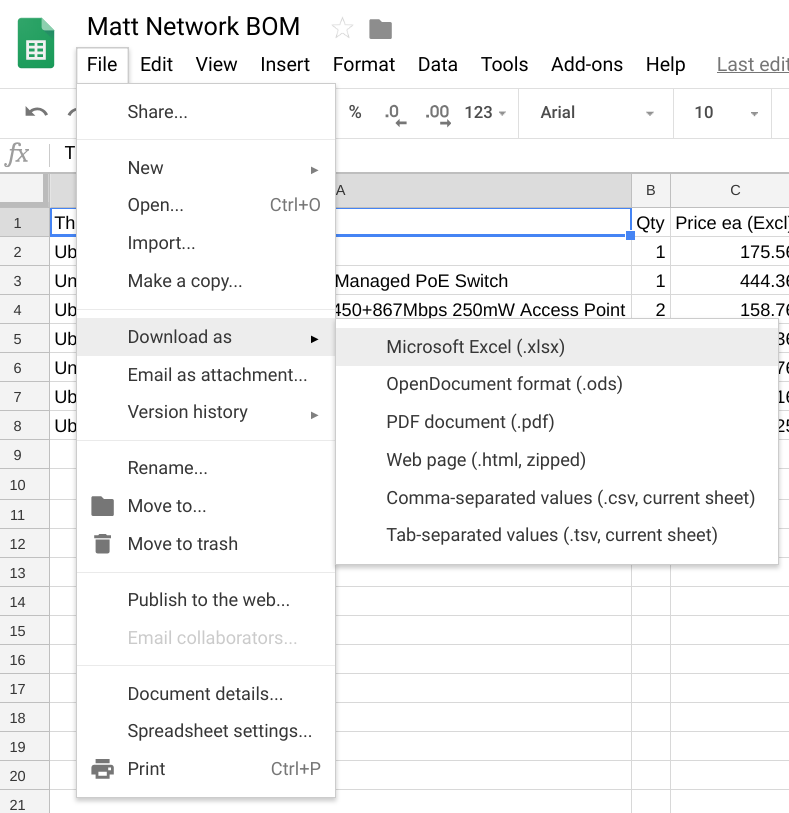
Task: Click Make a copy... in File menu
Action: [x=185, y=281]
